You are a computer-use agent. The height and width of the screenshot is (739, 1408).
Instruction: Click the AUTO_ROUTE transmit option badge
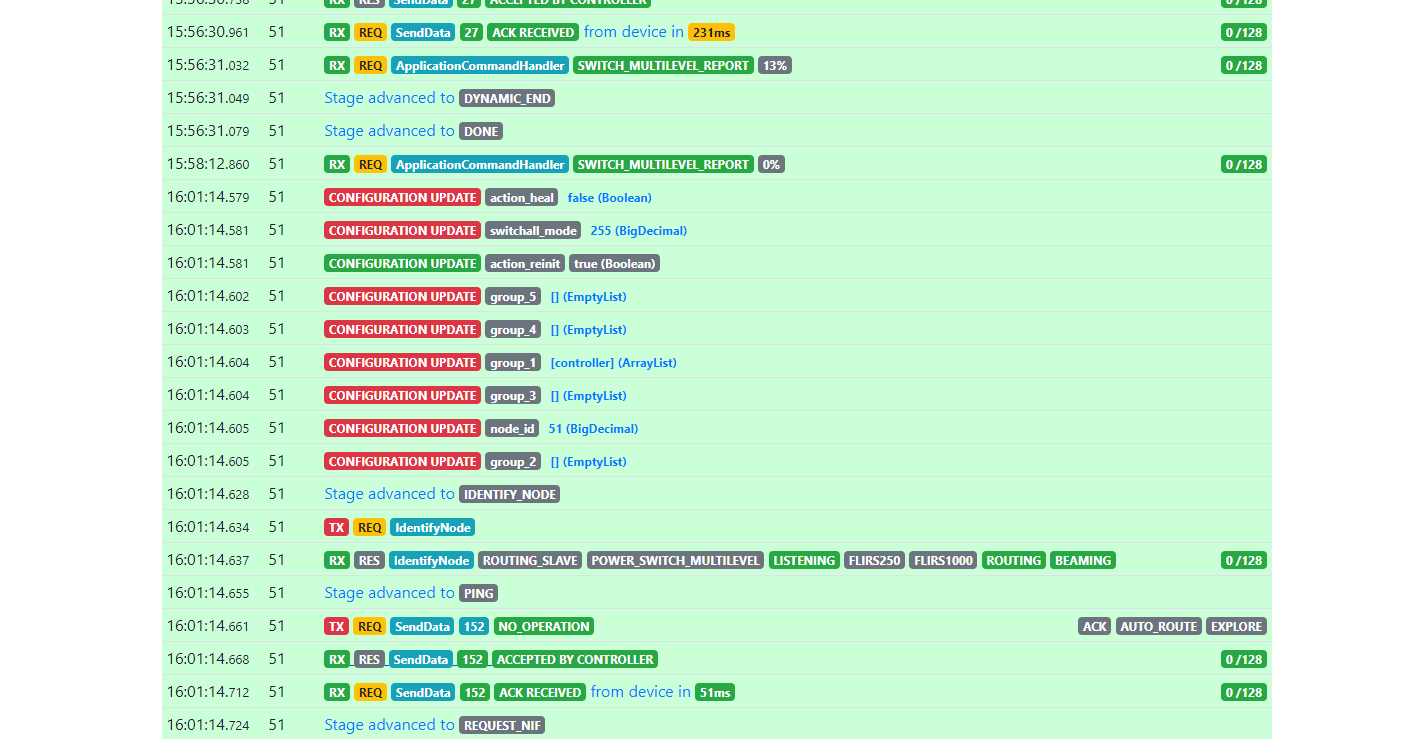1158,627
